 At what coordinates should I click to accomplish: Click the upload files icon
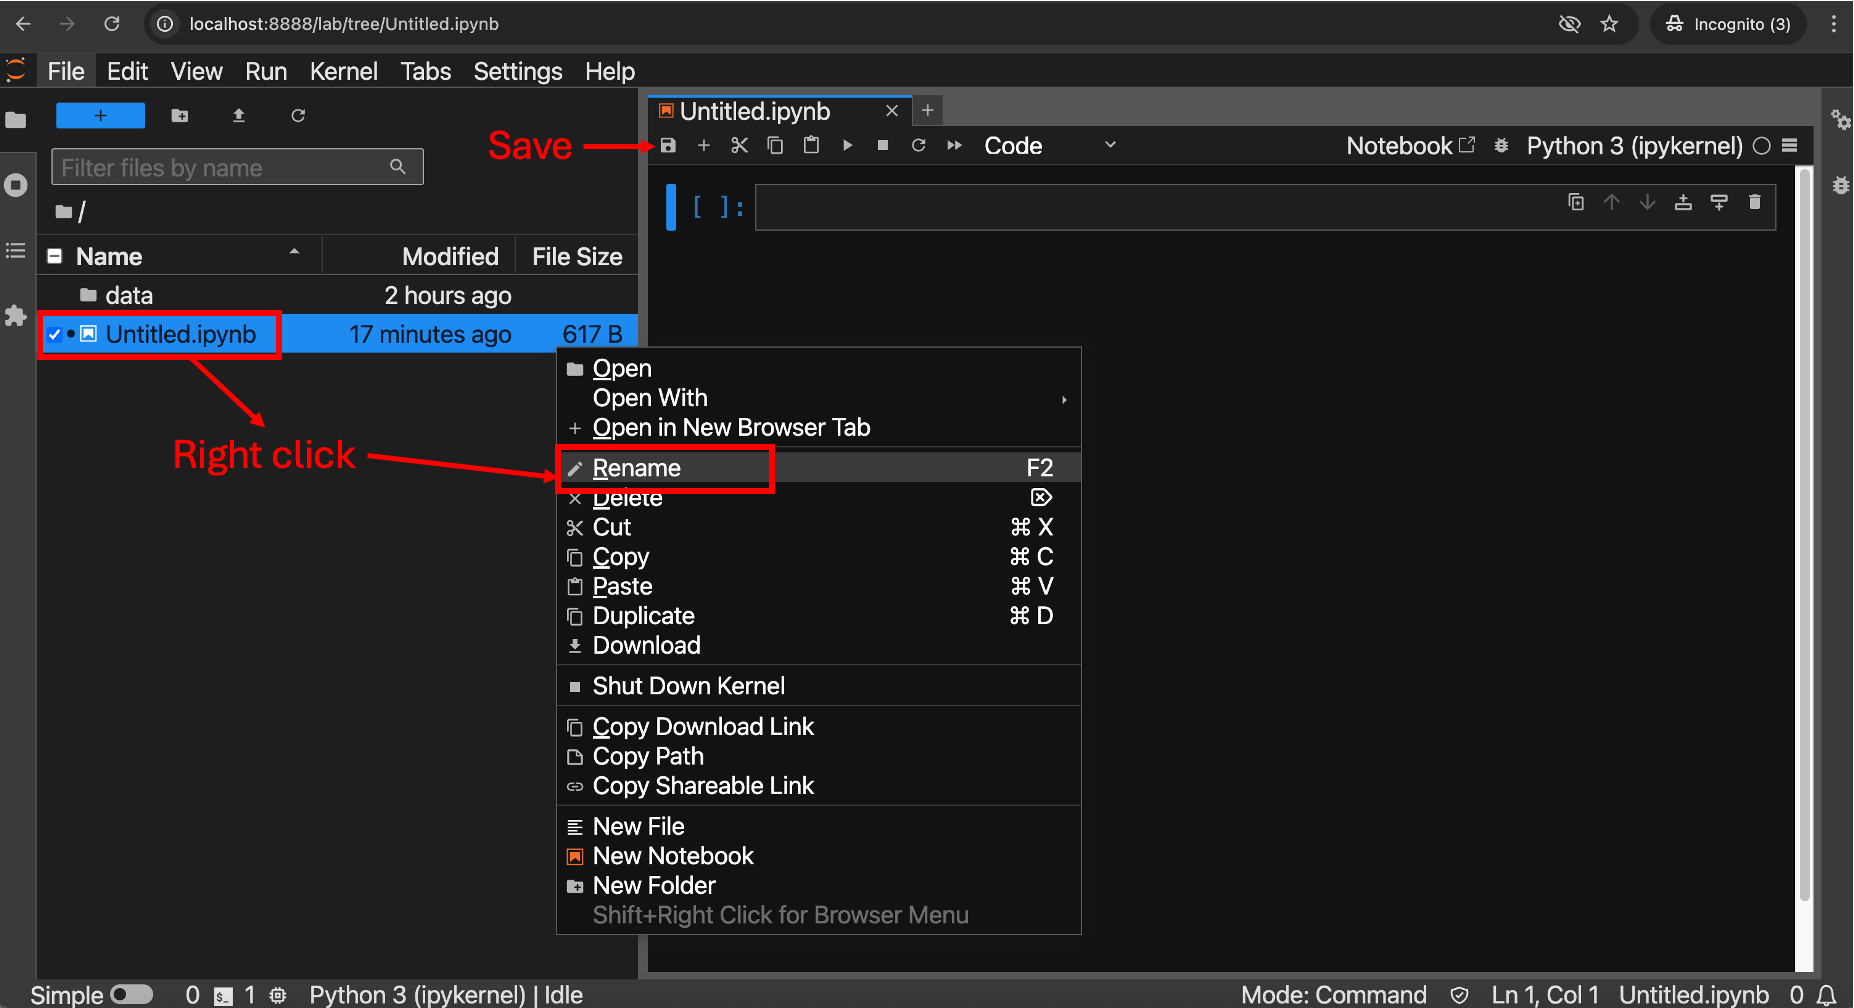click(x=238, y=116)
